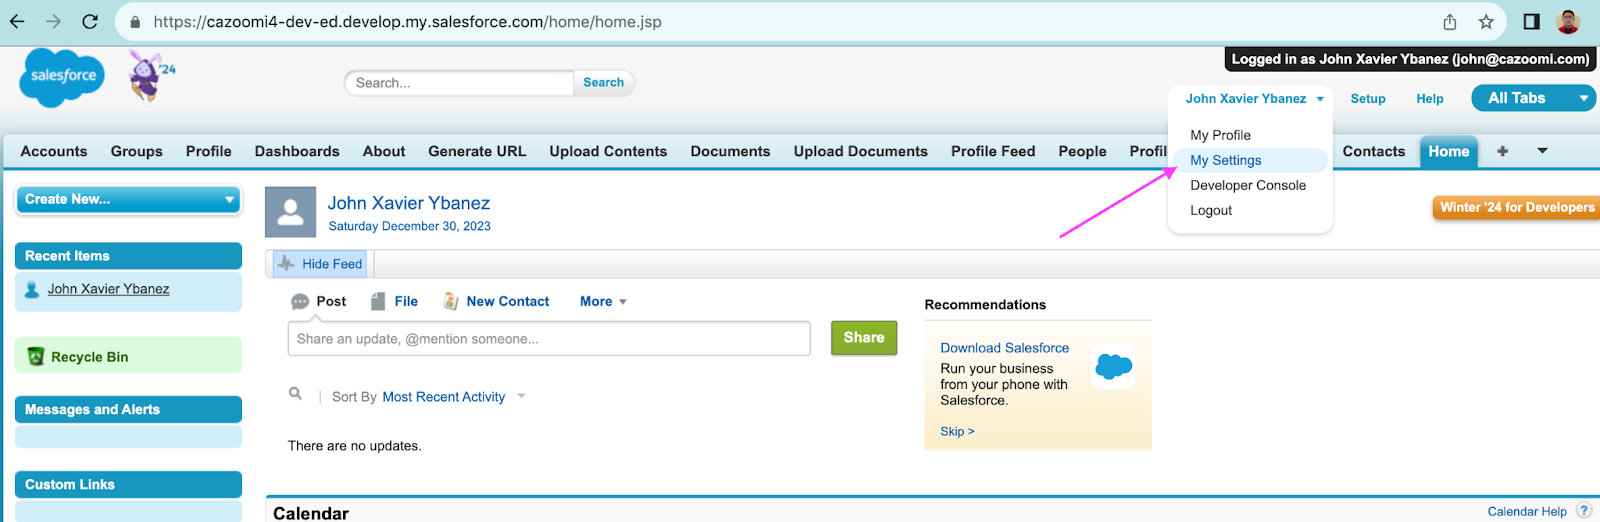Click the browser URL address bar
The height and width of the screenshot is (522, 1600).
point(780,21)
